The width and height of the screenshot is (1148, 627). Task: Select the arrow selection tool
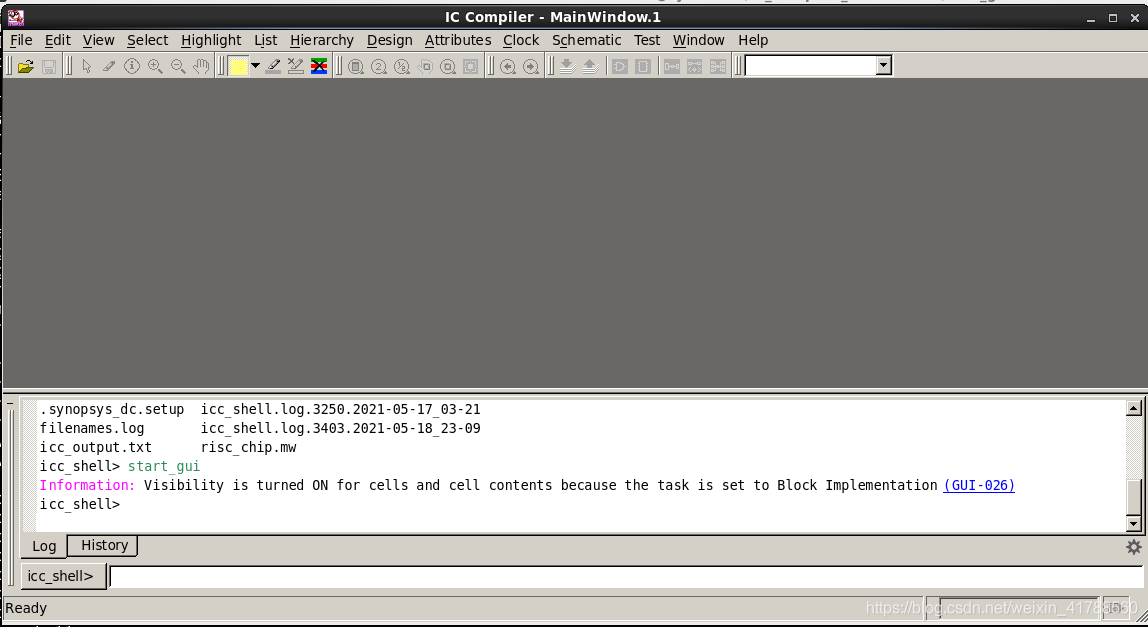pyautogui.click(x=86, y=67)
